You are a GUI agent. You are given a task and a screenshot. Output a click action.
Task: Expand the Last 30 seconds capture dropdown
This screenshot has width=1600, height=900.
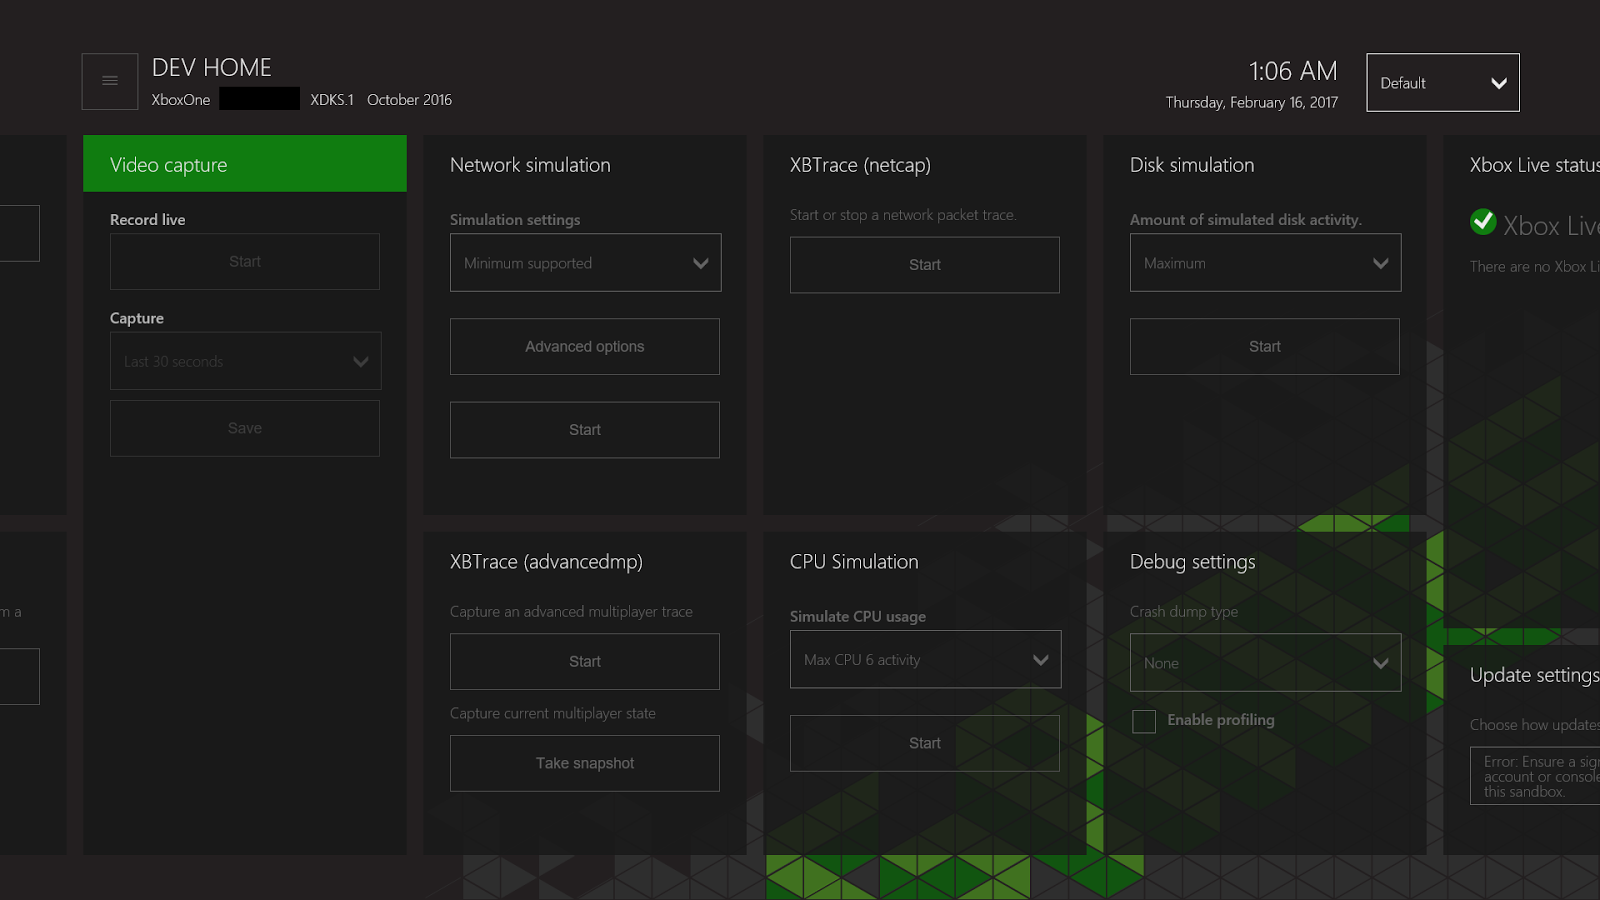coord(245,361)
